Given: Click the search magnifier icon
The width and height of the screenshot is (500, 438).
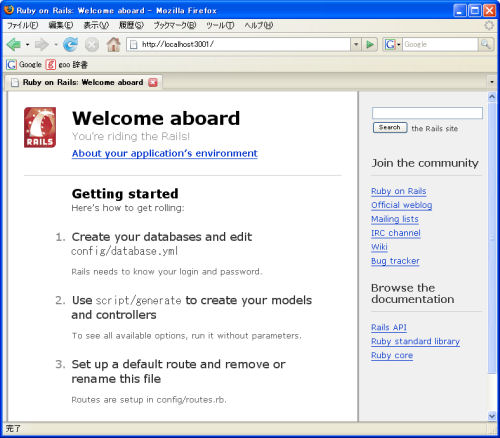Looking at the screenshot, I should click(486, 44).
